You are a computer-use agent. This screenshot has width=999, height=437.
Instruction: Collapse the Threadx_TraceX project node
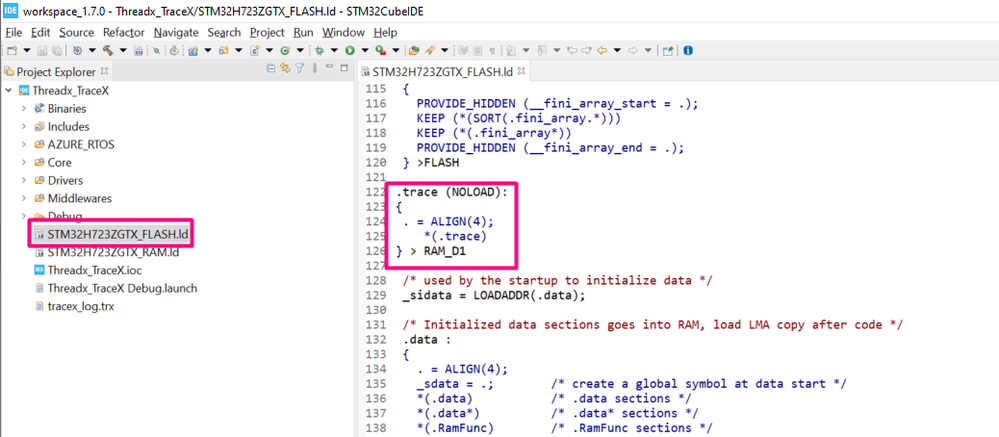8,90
